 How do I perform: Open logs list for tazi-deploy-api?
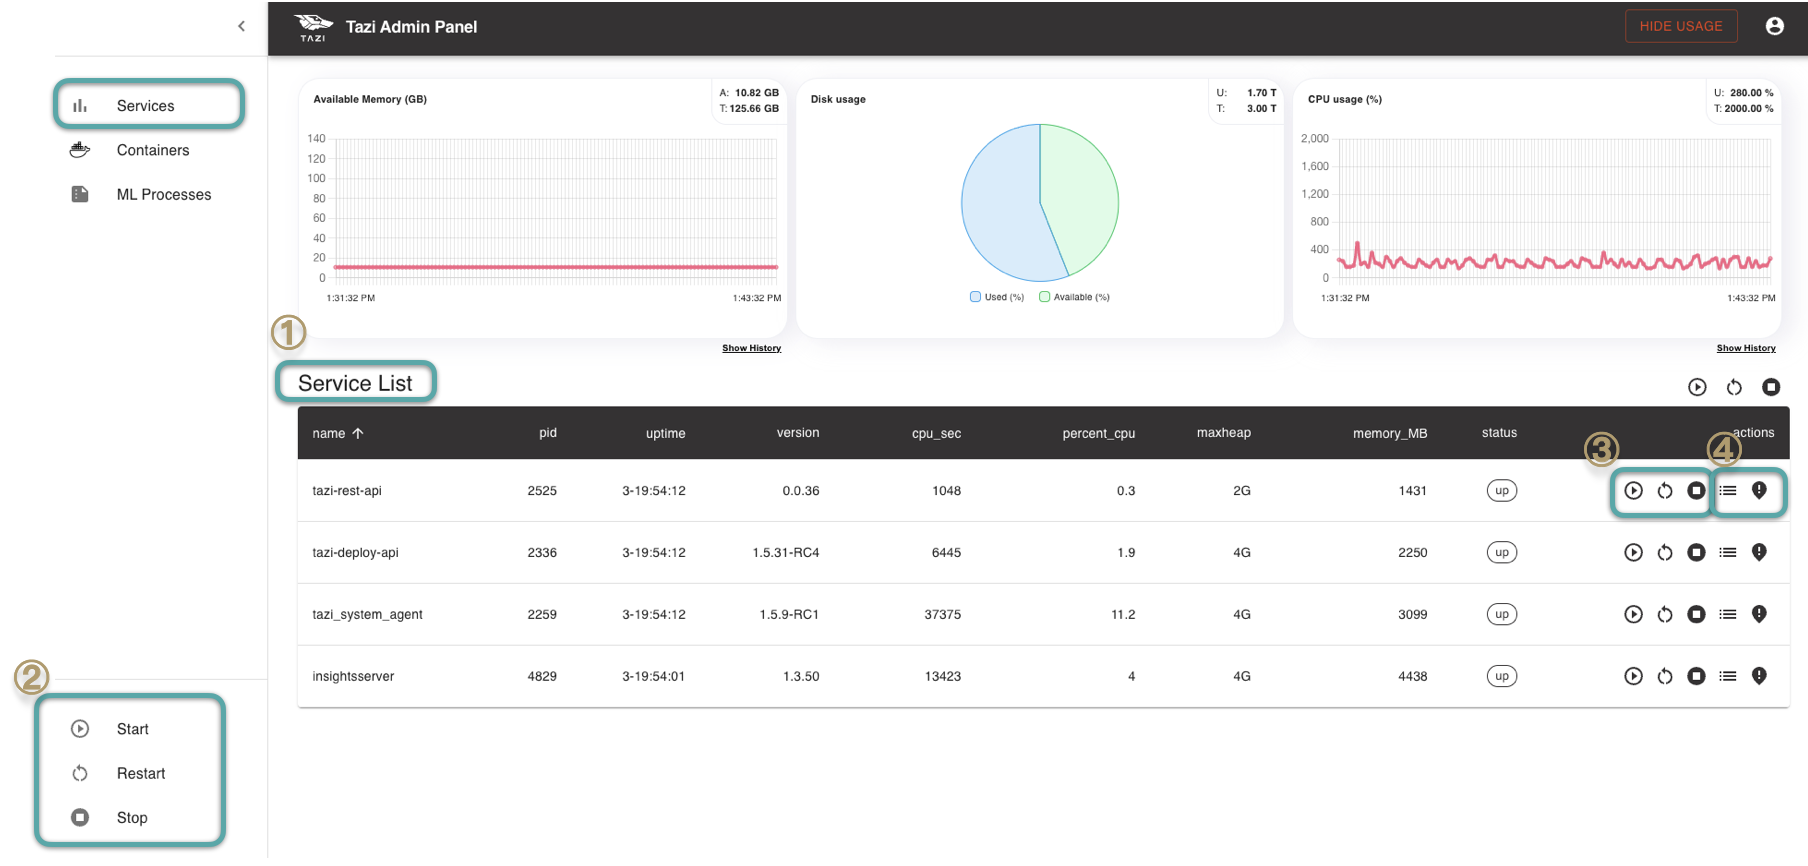point(1728,552)
